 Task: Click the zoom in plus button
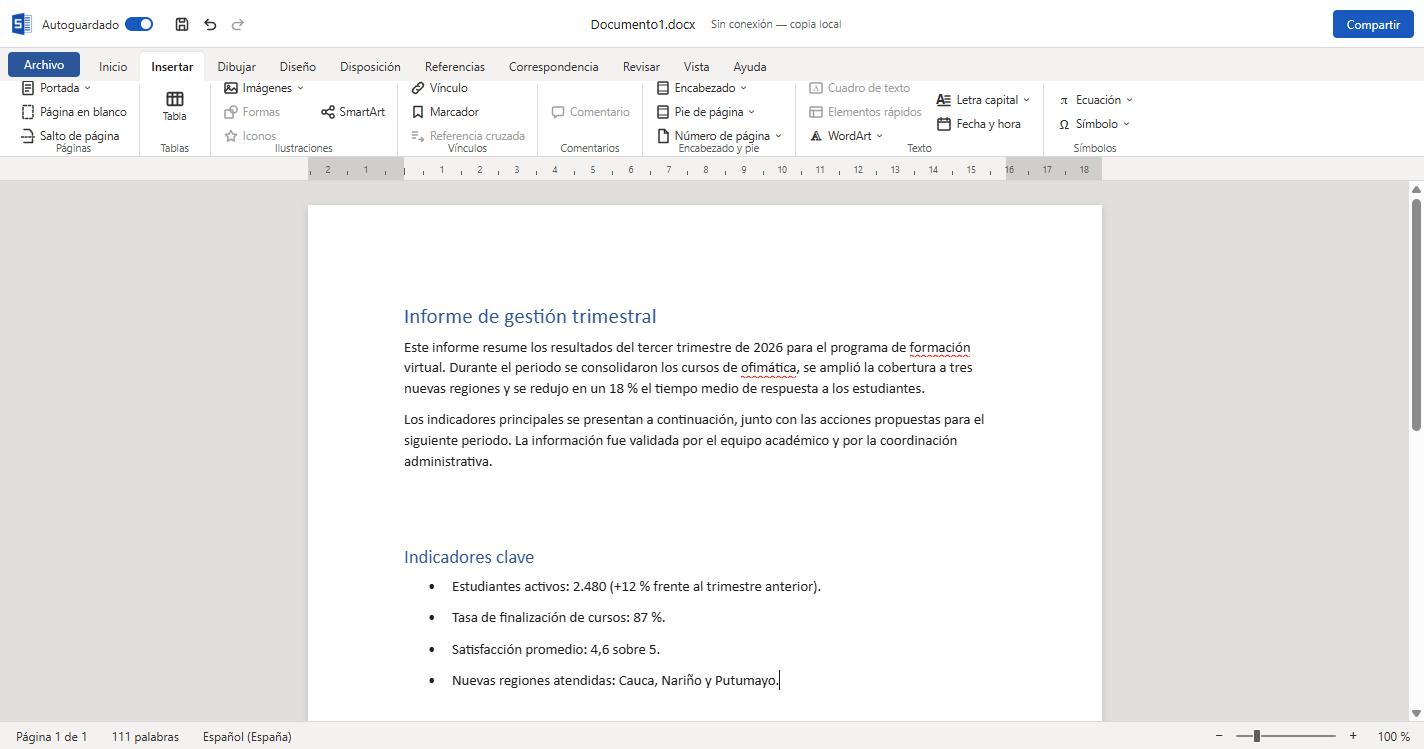(1353, 736)
